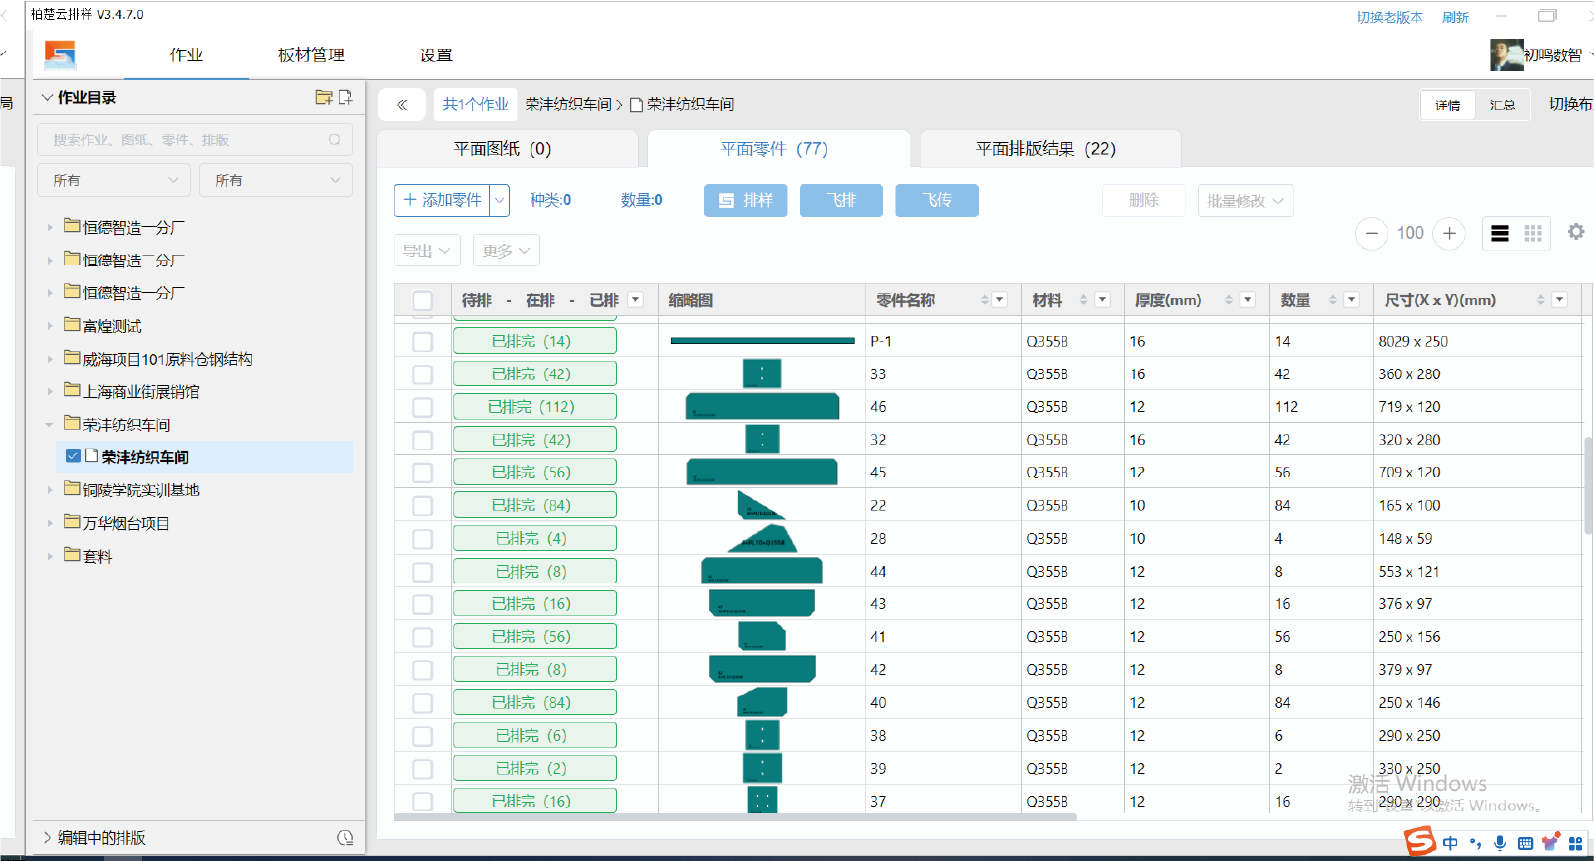1594x861 pixels.
Task: Open the 设置 top menu
Action: pyautogui.click(x=436, y=55)
